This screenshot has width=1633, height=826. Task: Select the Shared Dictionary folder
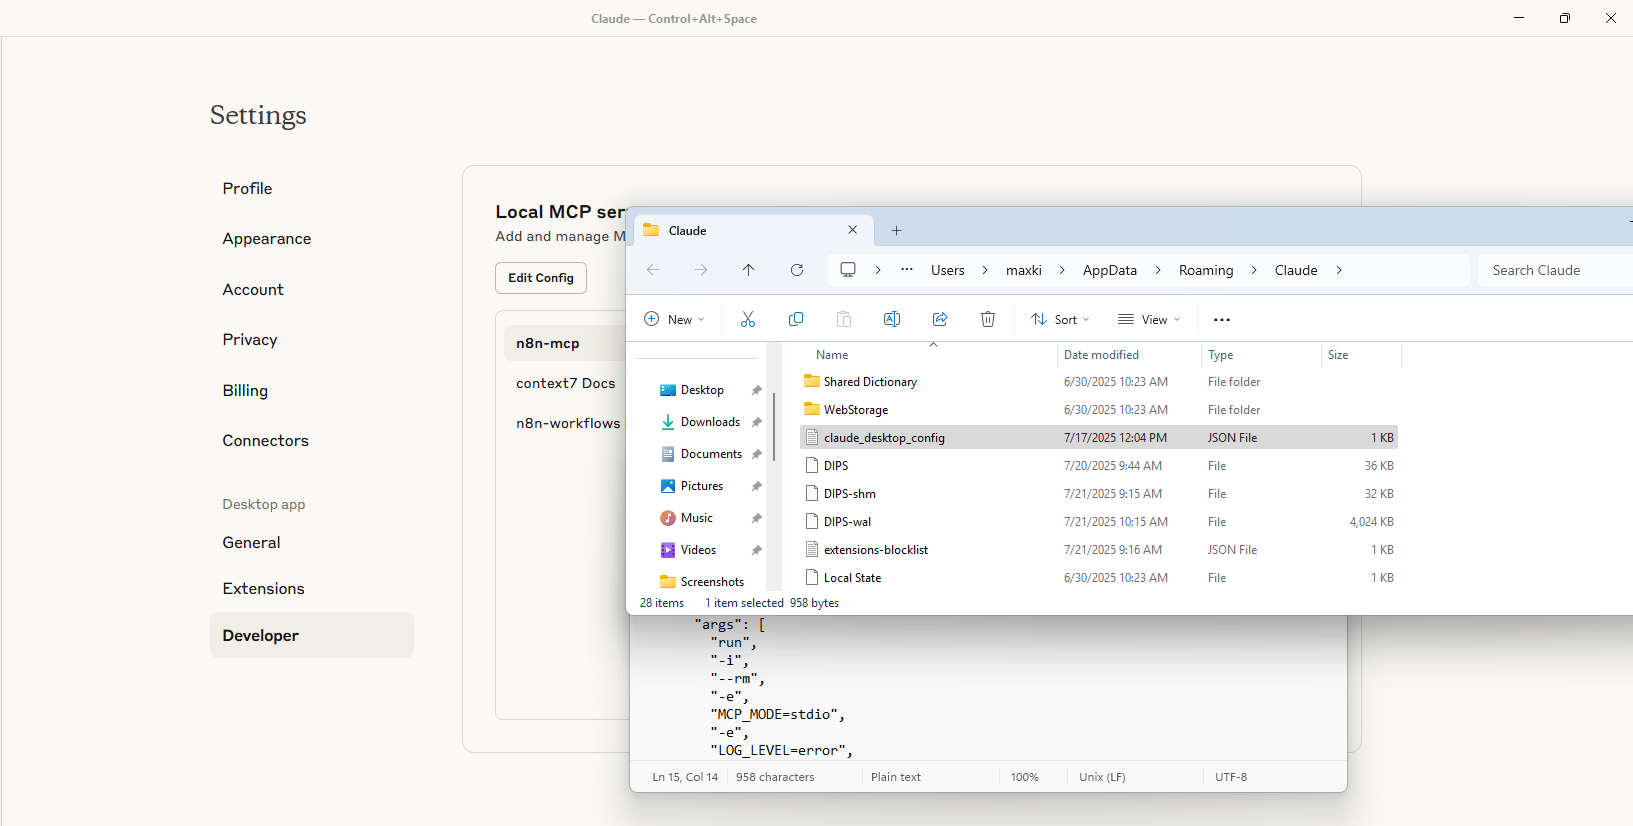1099,382
